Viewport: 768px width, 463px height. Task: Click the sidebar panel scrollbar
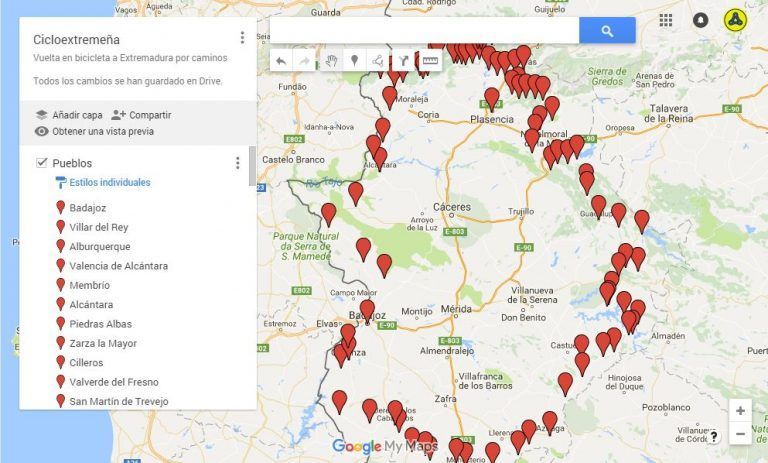[252, 166]
